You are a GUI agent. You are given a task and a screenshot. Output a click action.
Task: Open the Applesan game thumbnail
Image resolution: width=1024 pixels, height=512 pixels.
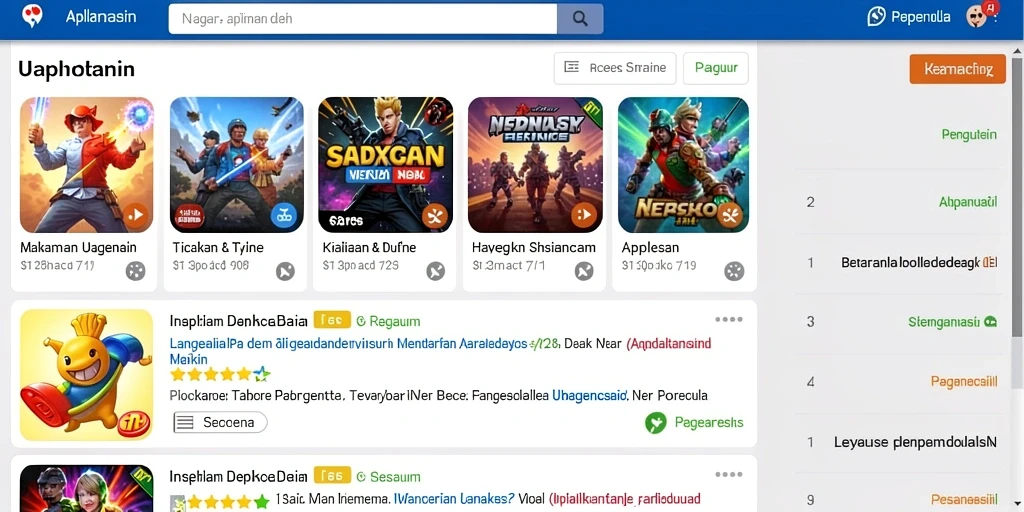[x=683, y=165]
